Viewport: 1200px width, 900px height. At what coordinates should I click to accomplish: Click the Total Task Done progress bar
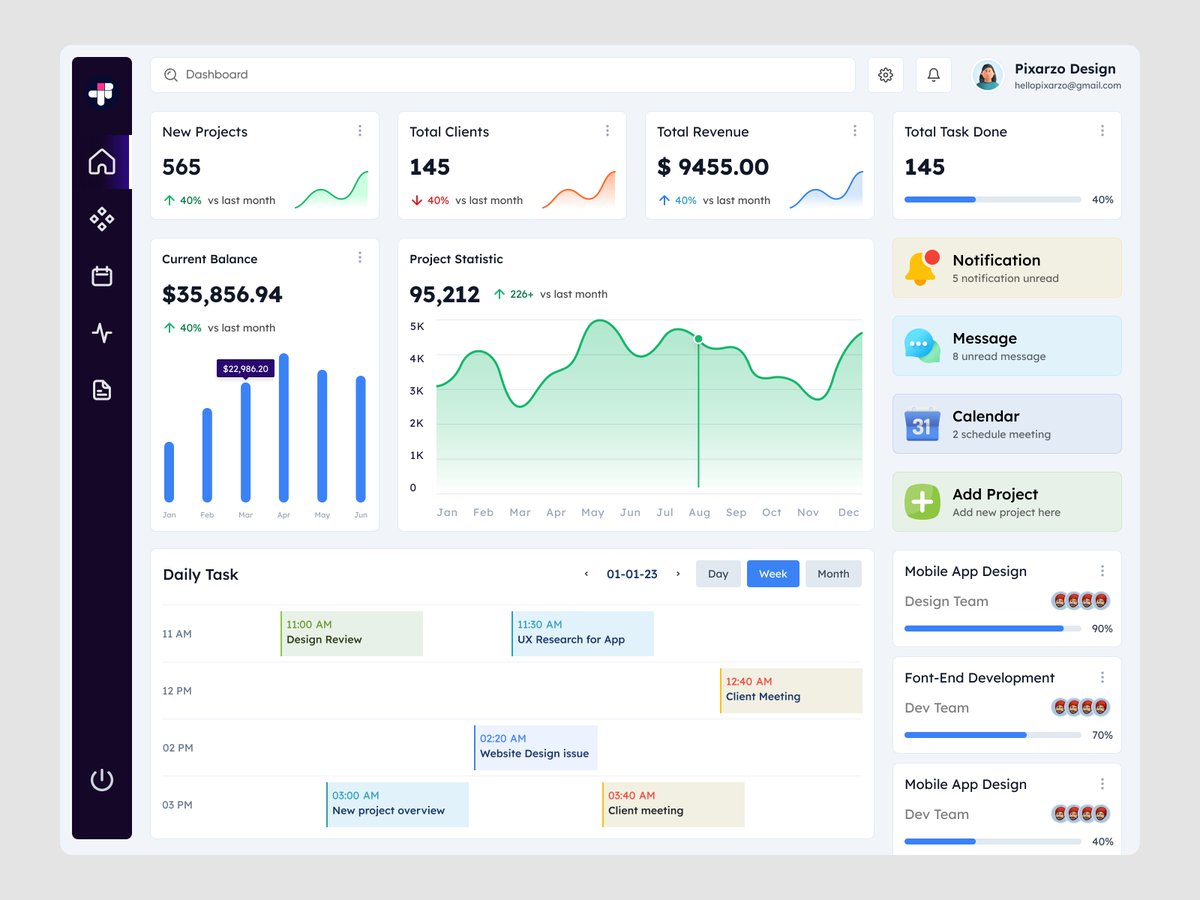(991, 199)
